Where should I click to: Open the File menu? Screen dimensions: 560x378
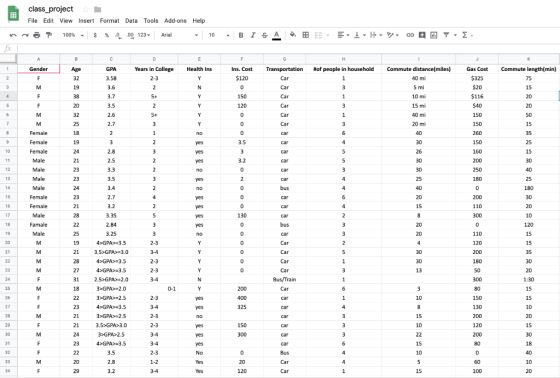[x=32, y=21]
